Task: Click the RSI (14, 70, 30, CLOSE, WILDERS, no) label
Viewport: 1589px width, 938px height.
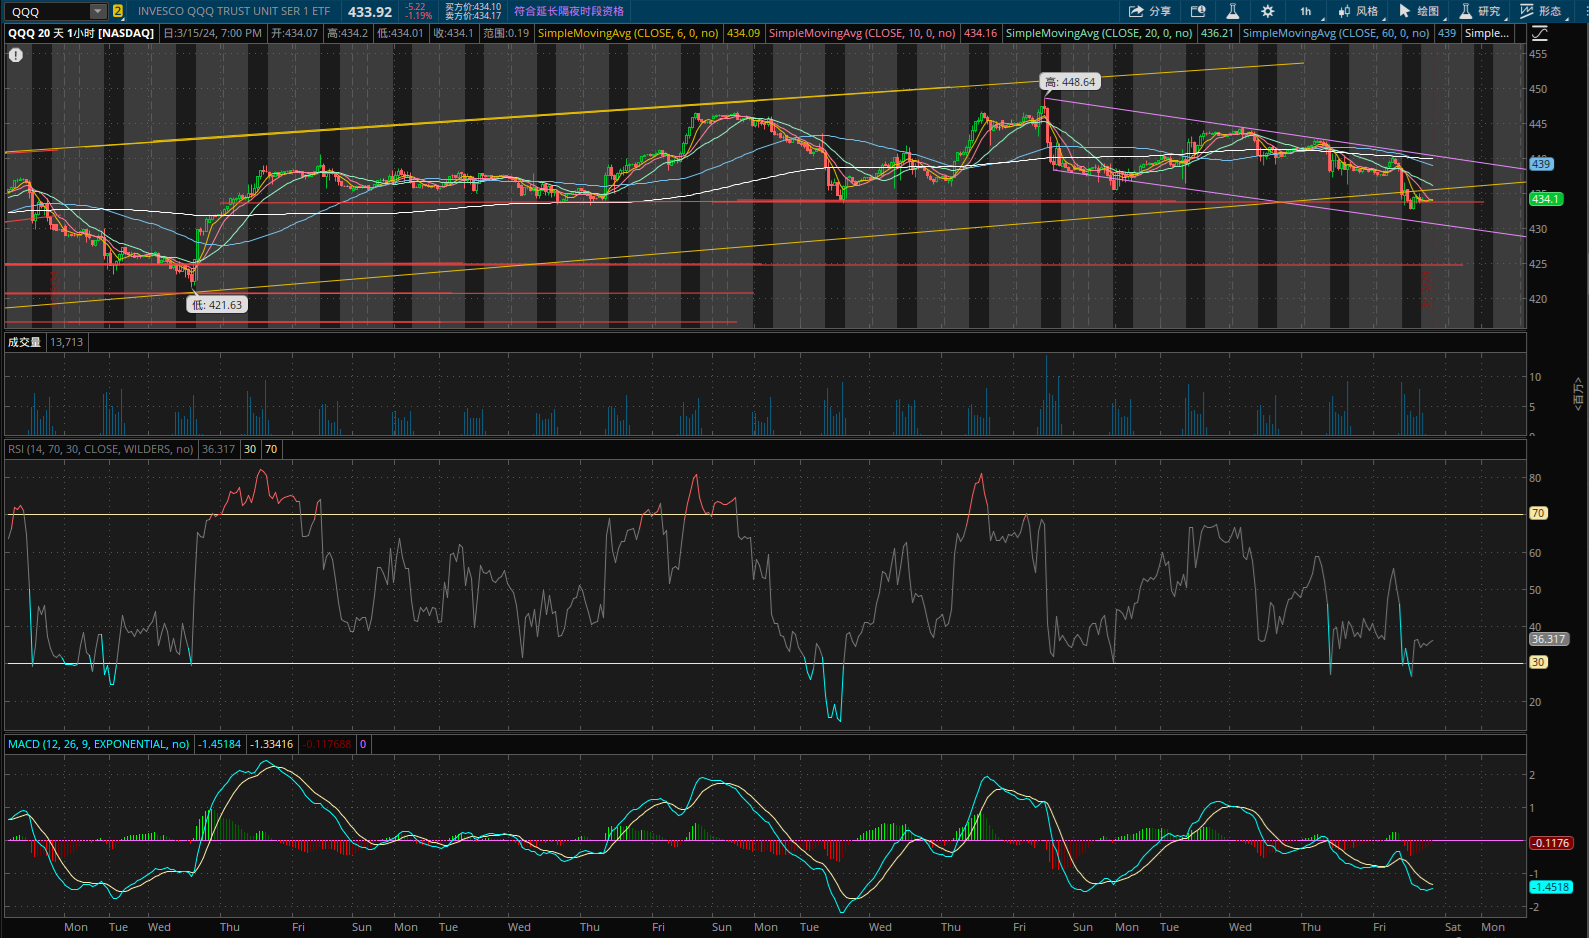Action: [101, 449]
